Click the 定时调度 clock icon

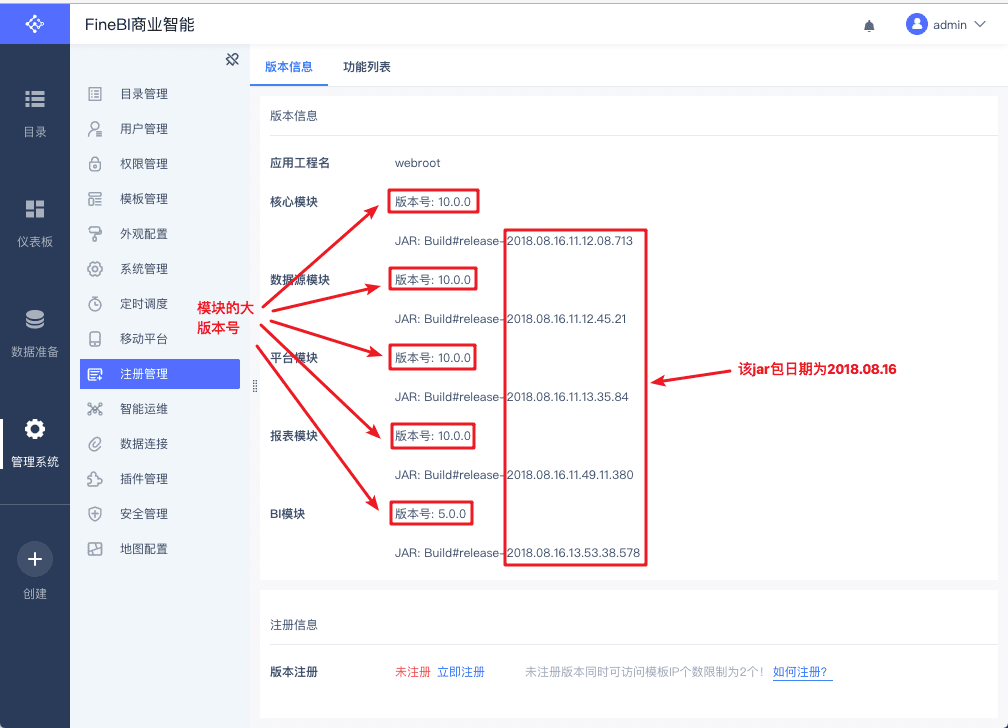point(95,304)
